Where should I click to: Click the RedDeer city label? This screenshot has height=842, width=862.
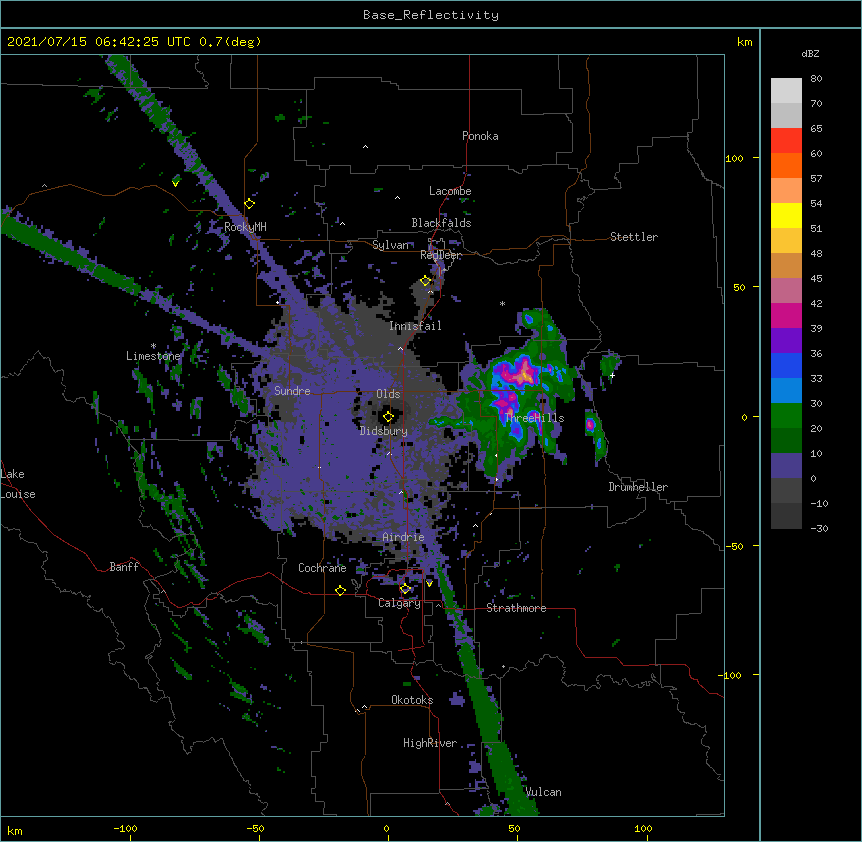click(x=441, y=255)
